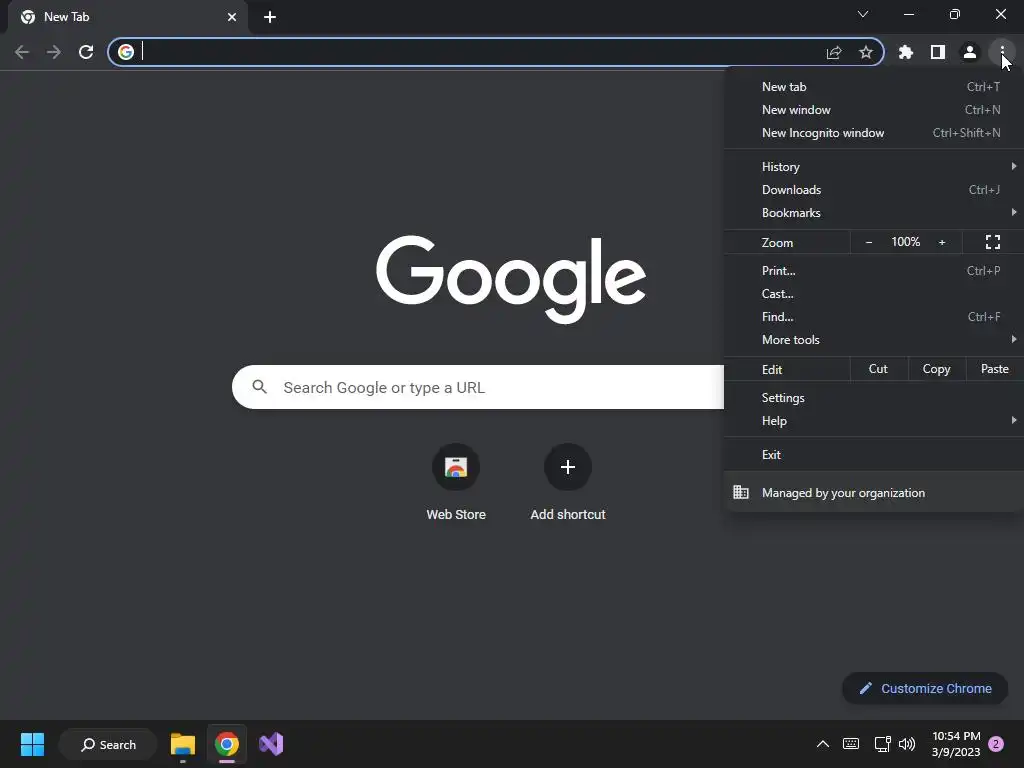This screenshot has height=768, width=1024.
Task: Open the profile avatar icon
Action: [970, 52]
